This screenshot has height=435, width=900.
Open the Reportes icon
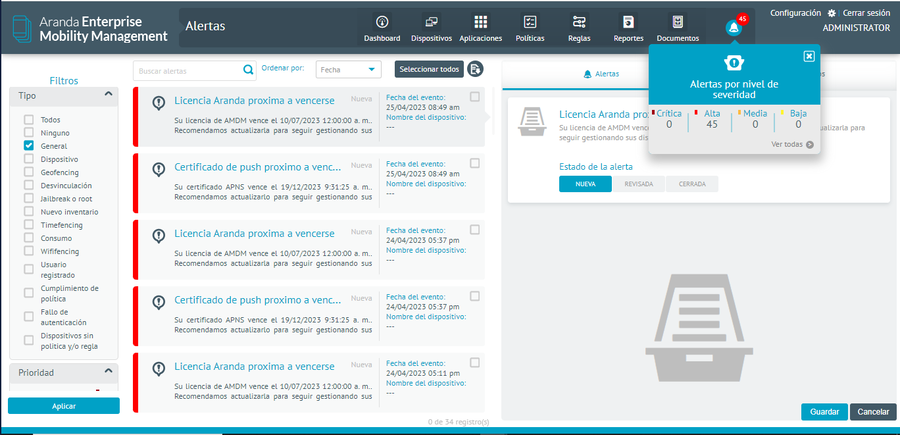(x=629, y=22)
